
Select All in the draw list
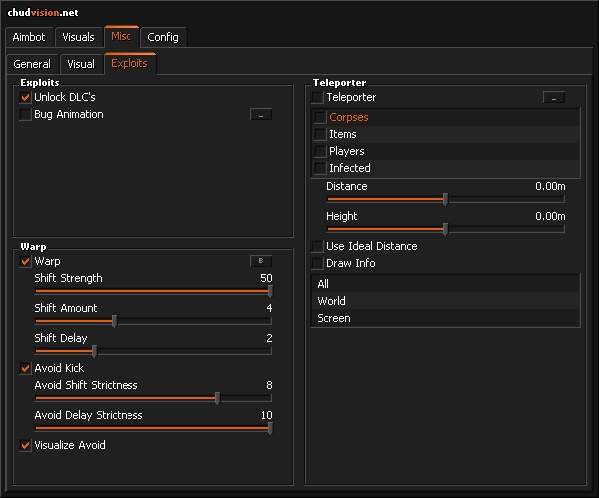[x=445, y=284]
